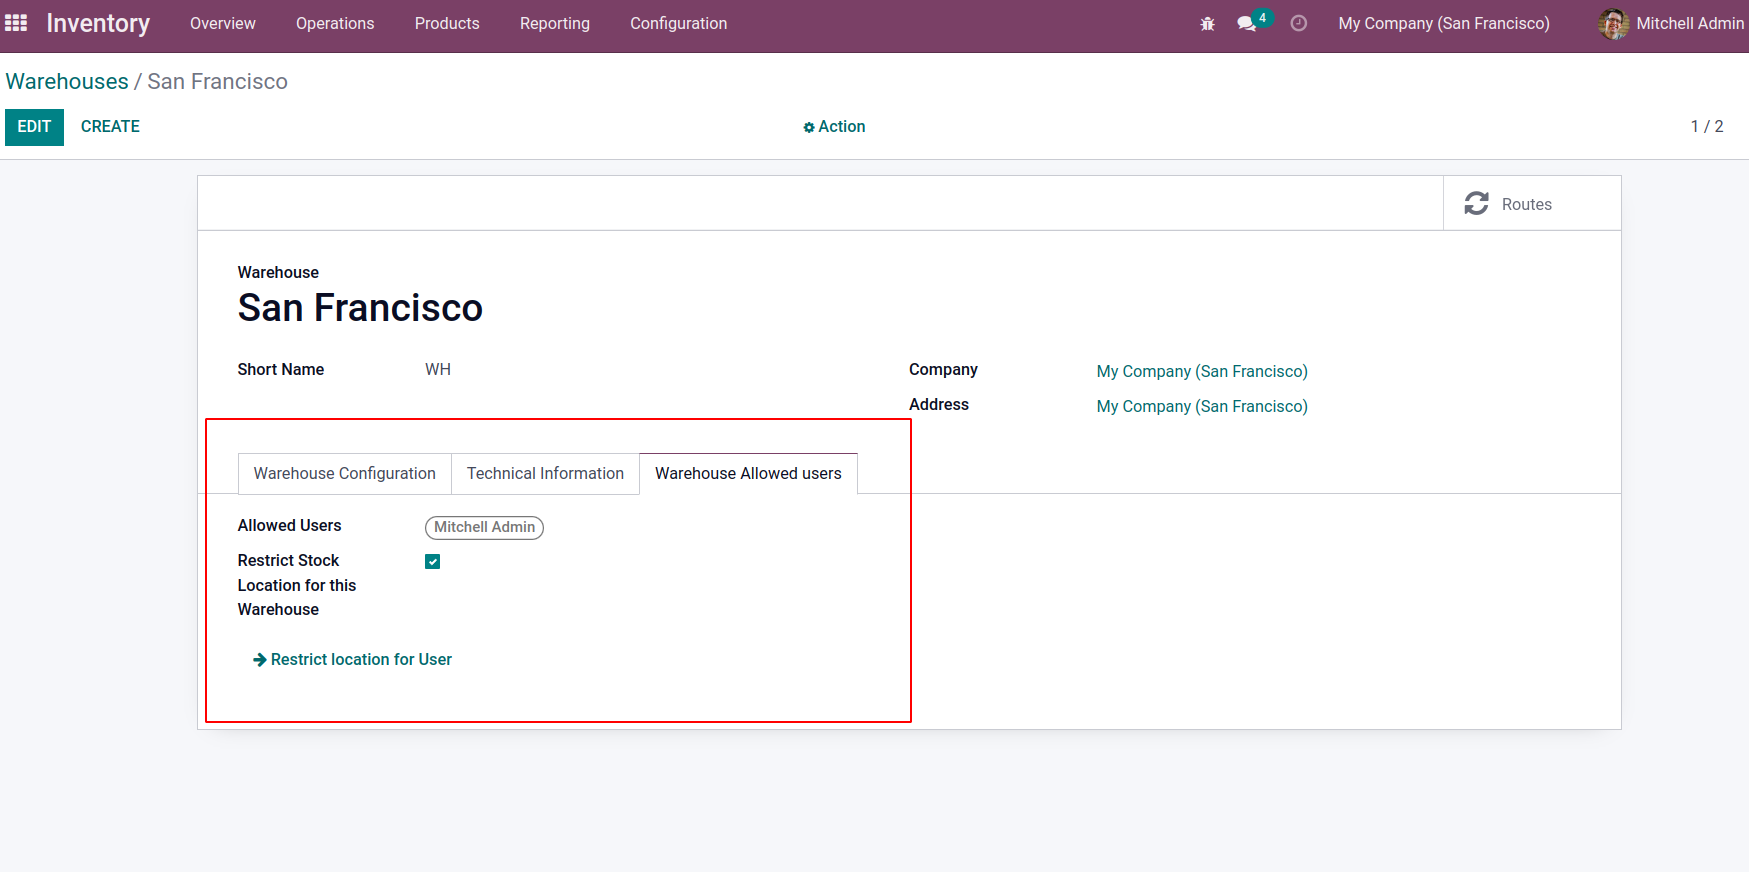Open My Company switcher dropdown

click(x=1443, y=23)
